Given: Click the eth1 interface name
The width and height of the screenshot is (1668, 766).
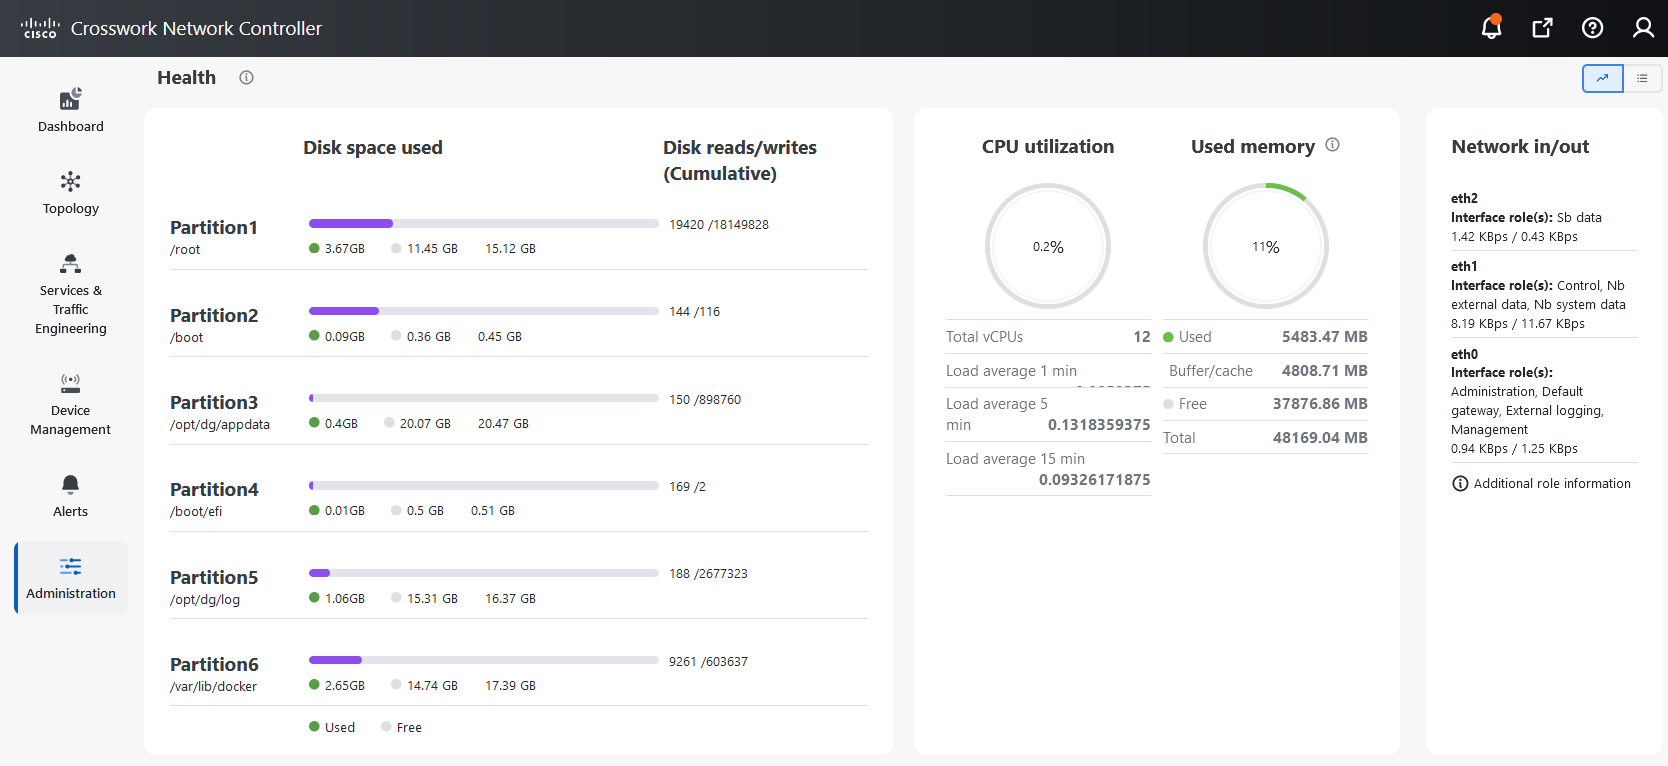Looking at the screenshot, I should pos(1464,267).
